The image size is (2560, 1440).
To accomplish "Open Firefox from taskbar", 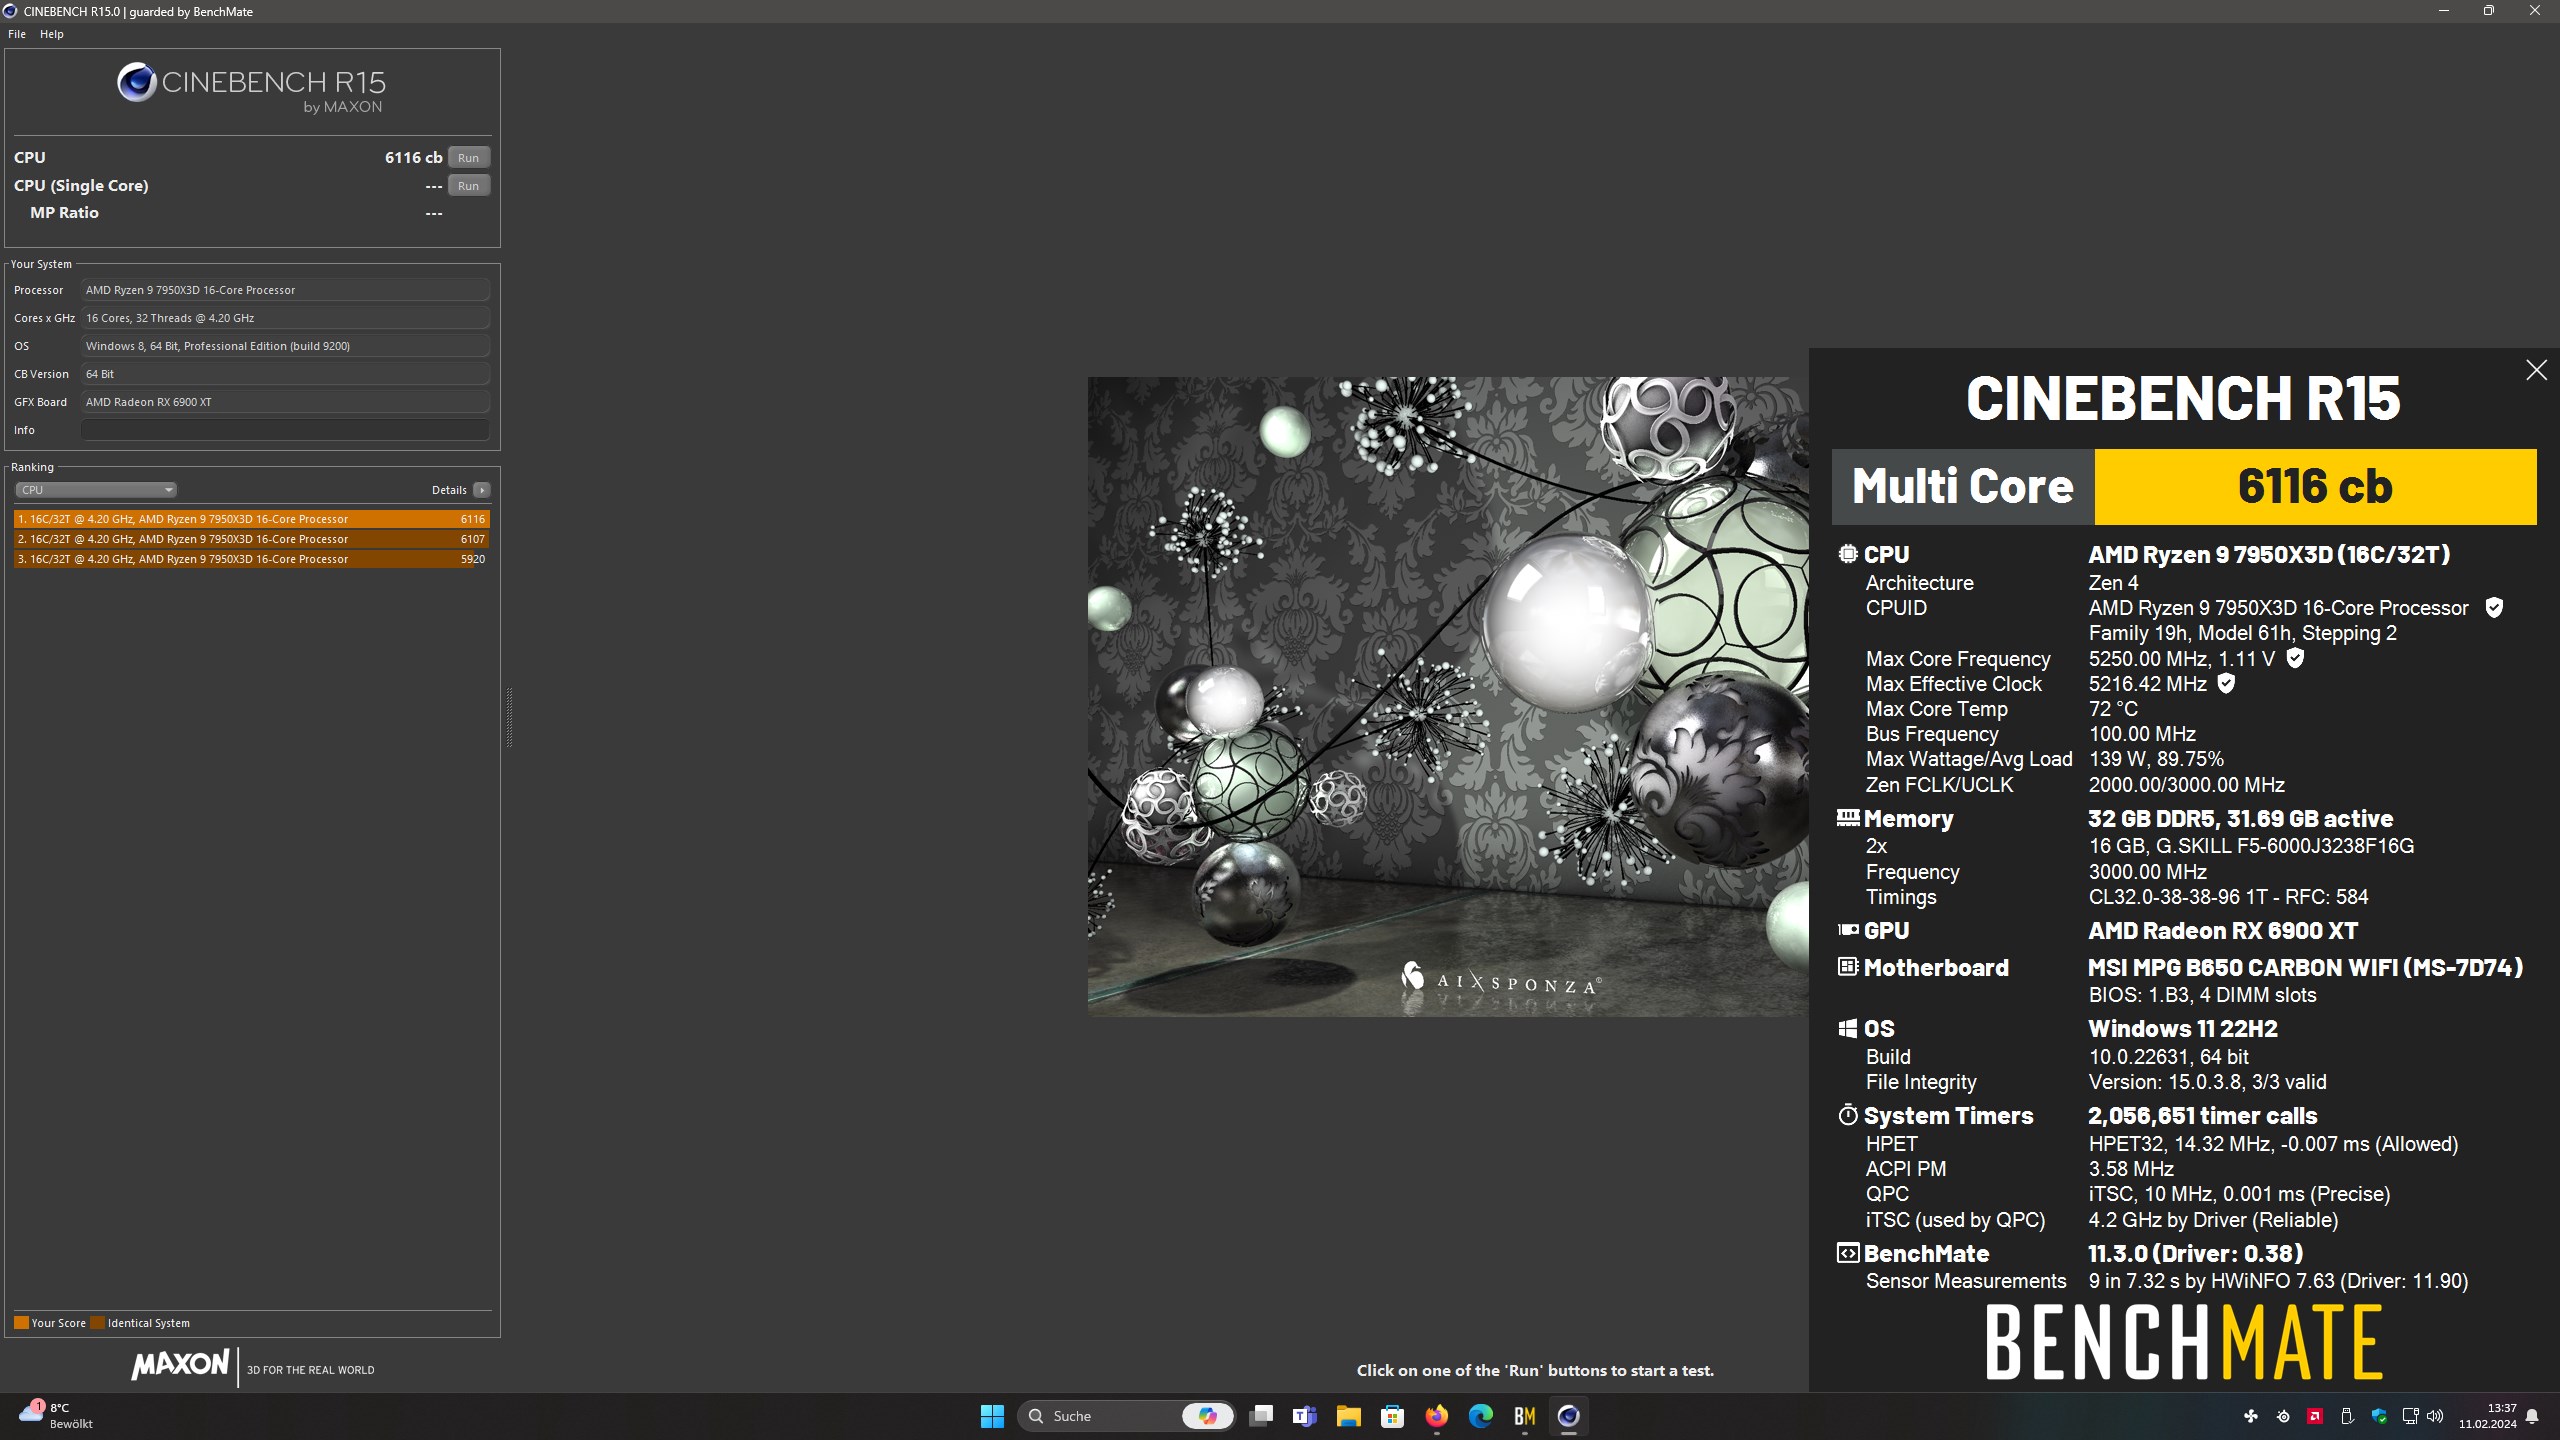I will pyautogui.click(x=1437, y=1416).
